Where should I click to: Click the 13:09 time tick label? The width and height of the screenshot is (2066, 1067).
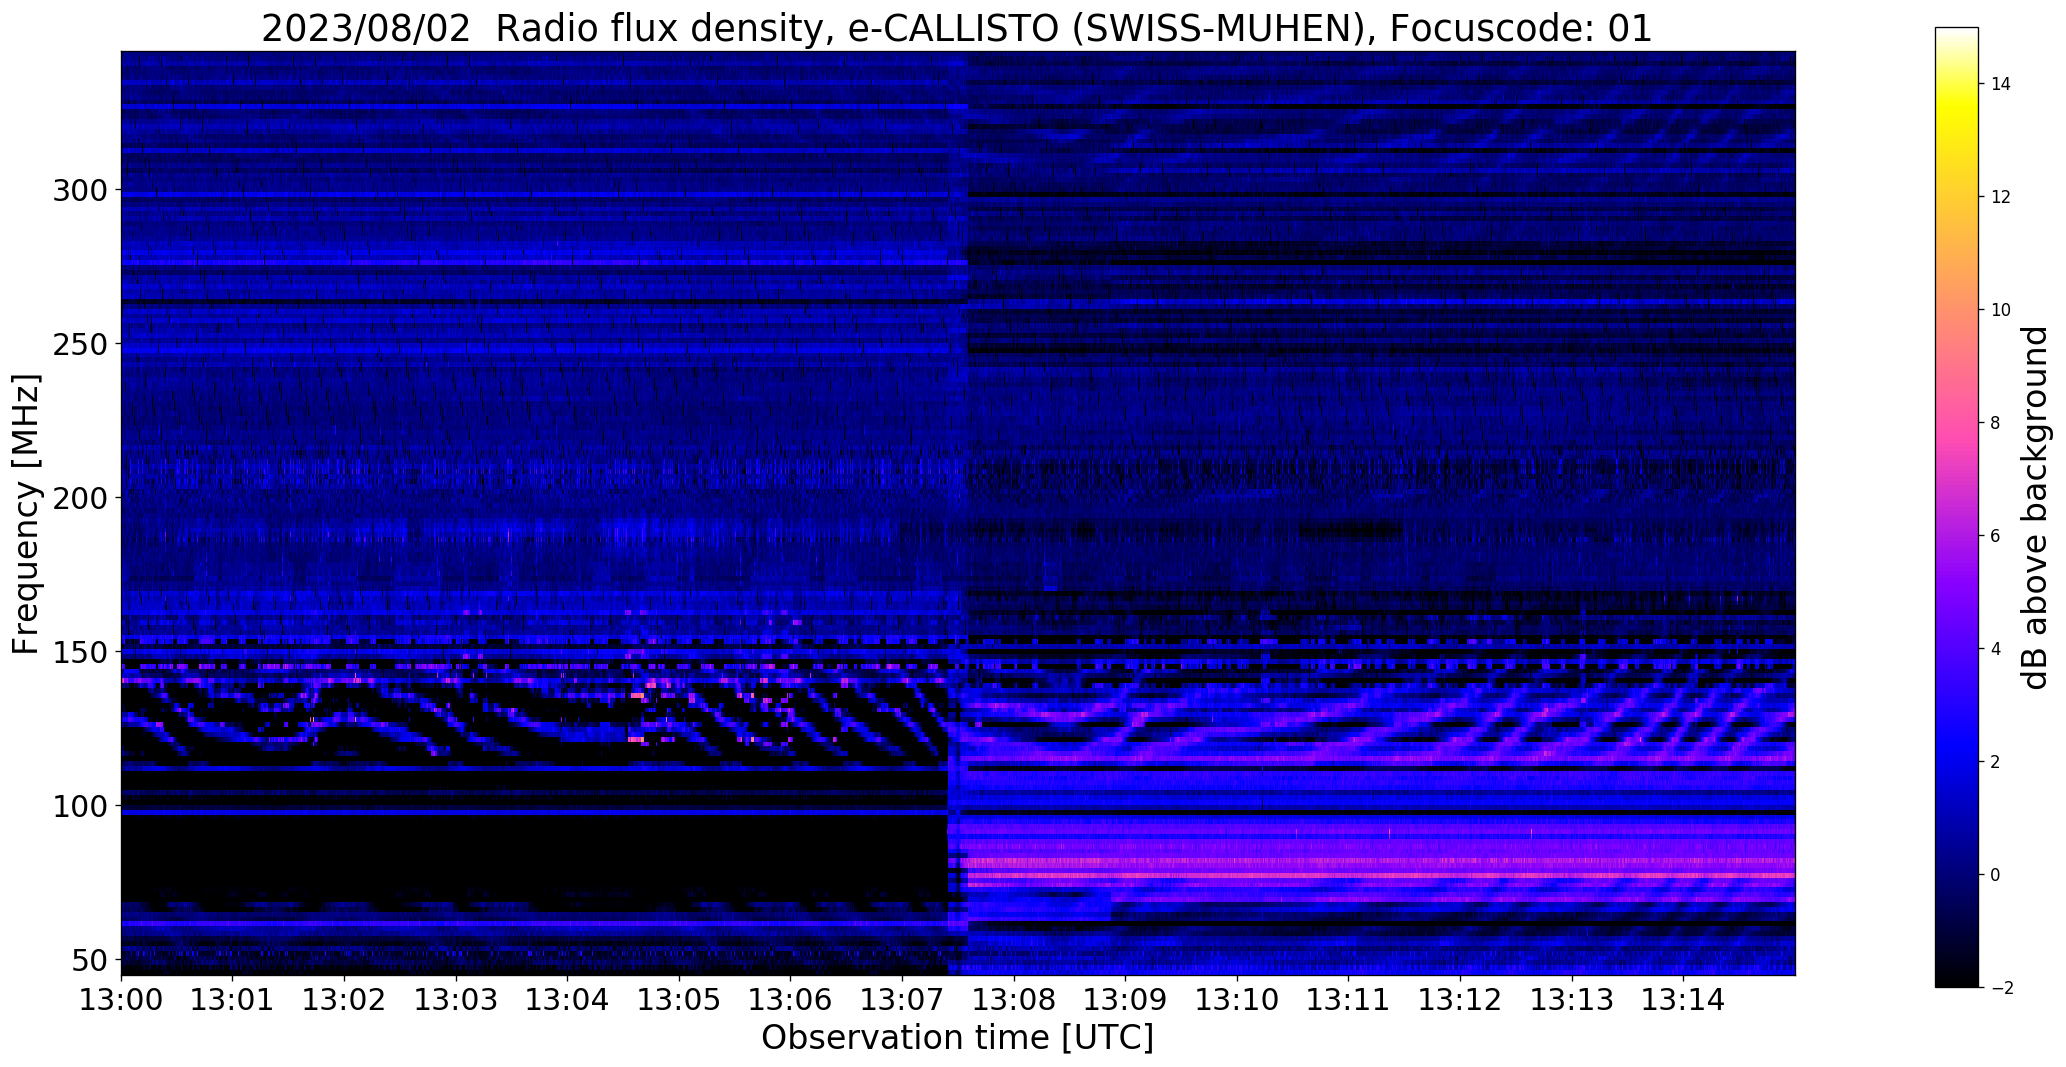pos(1126,998)
